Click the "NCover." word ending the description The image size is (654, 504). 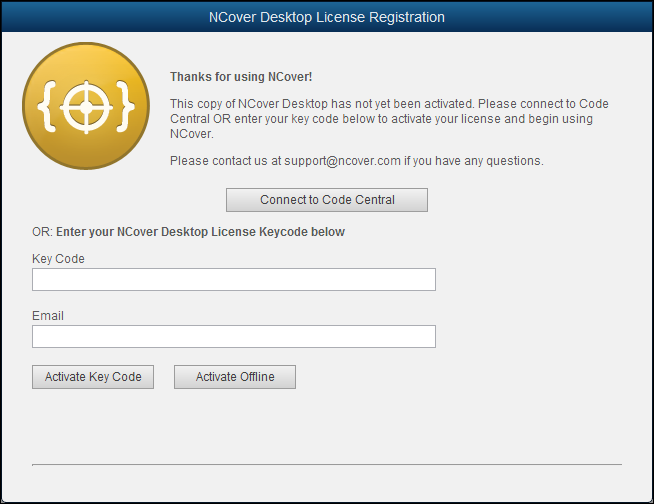coord(192,133)
